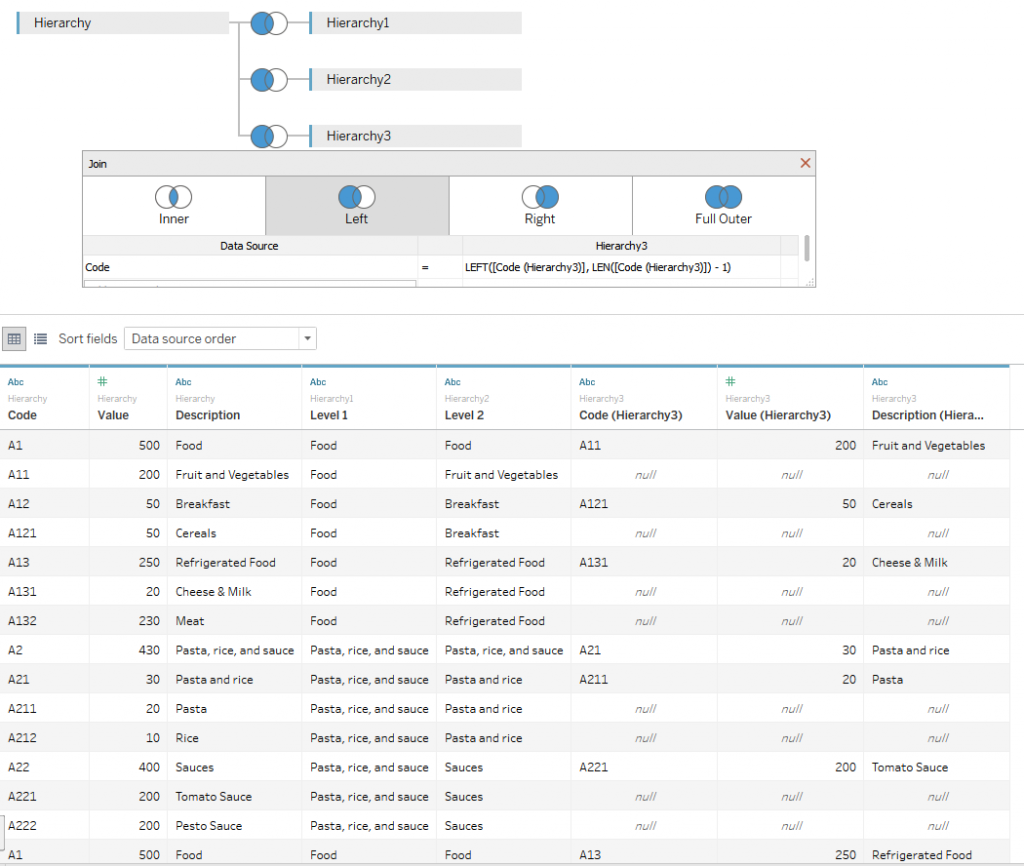This screenshot has height=866, width=1024.
Task: Click the A121 cell in Code column
Action: tap(44, 533)
